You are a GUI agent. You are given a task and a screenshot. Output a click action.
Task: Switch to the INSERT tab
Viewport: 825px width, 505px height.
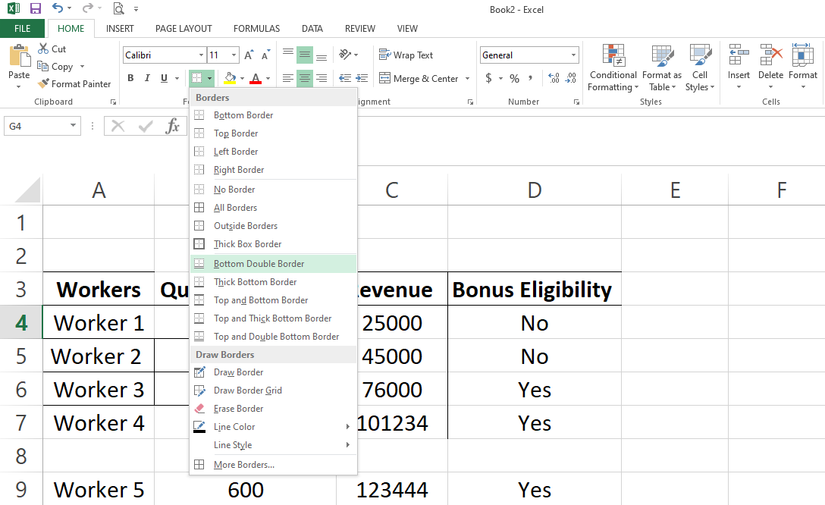click(119, 28)
